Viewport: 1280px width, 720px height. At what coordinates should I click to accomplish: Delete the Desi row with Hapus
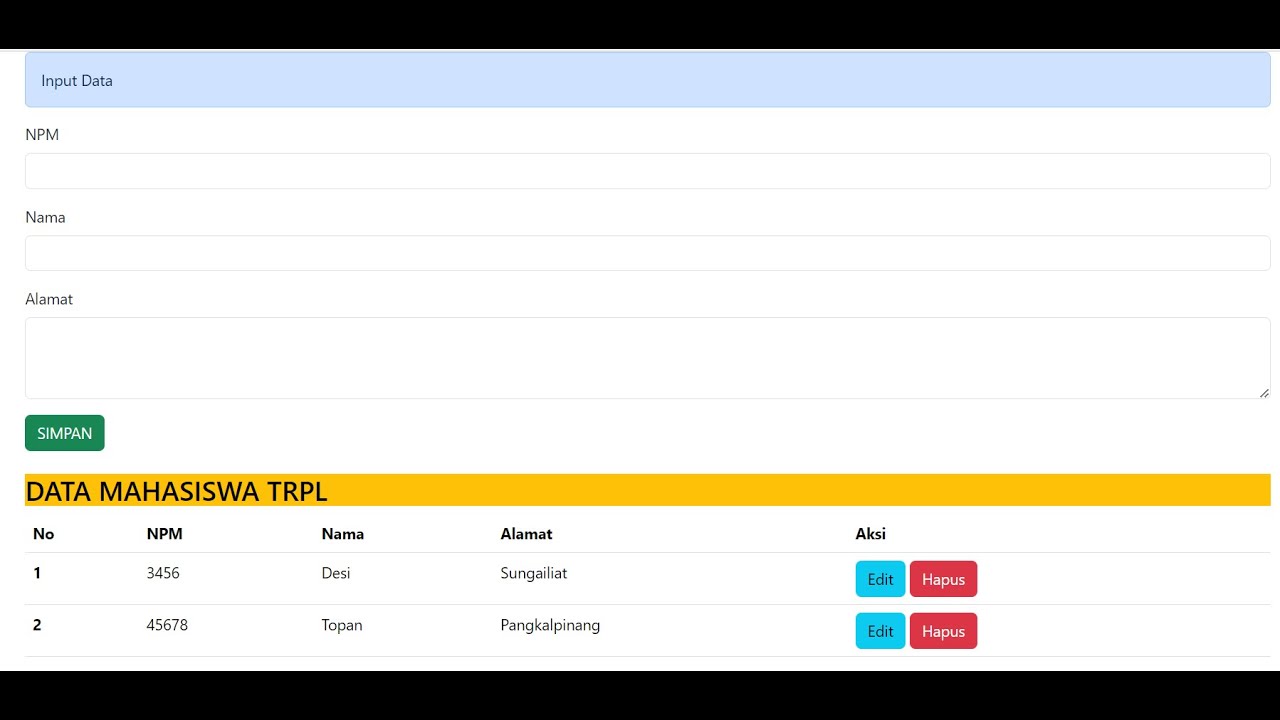[x=943, y=579]
